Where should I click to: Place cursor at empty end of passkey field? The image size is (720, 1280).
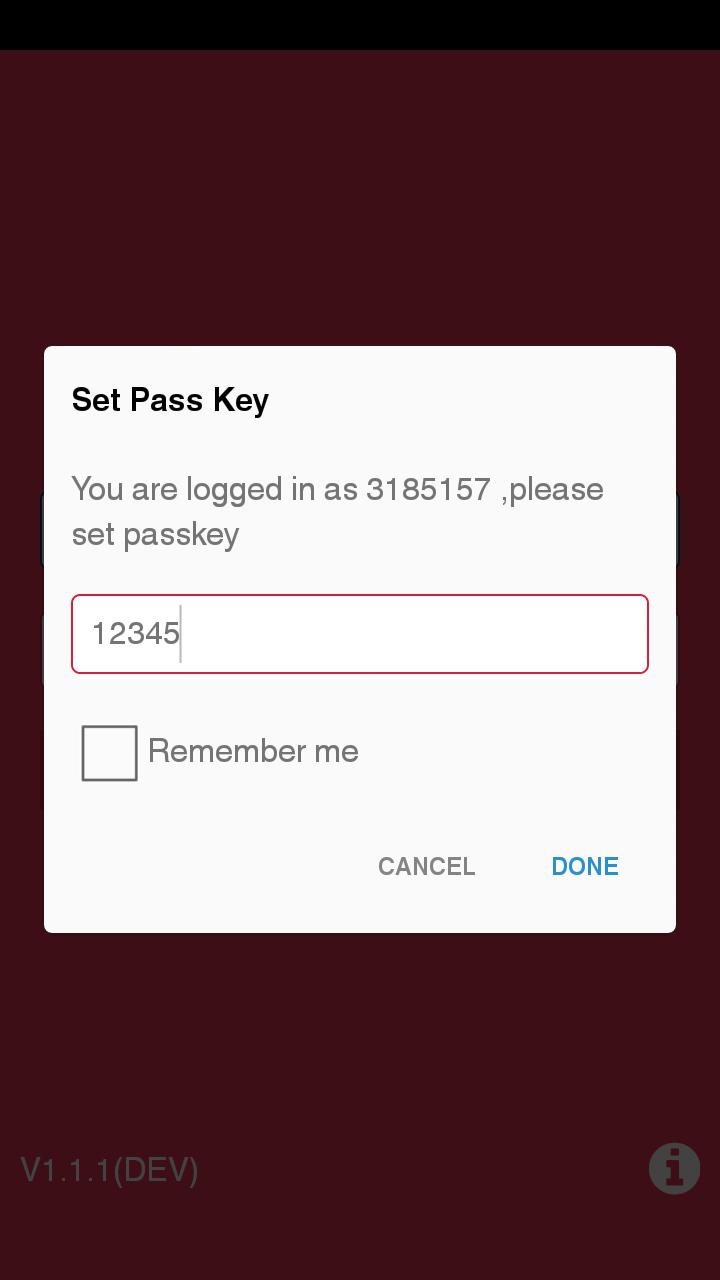coord(450,634)
